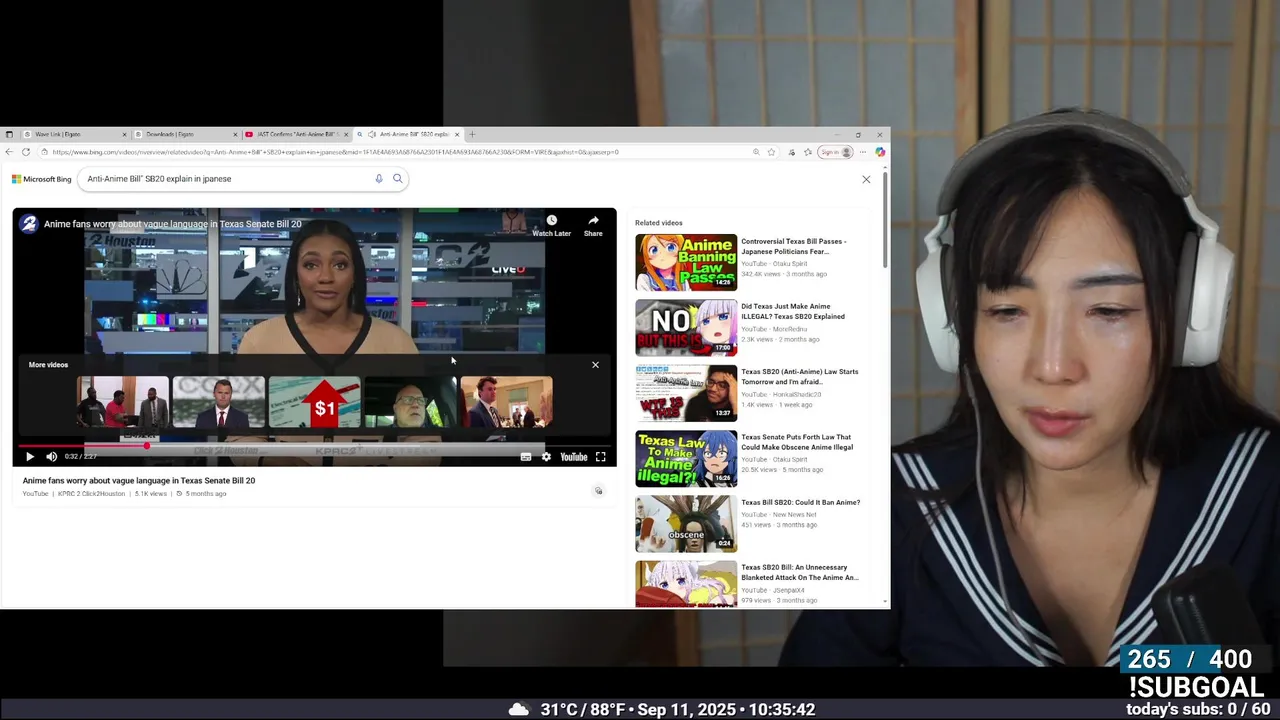Image resolution: width=1280 pixels, height=720 pixels.
Task: Click the main video title below player
Action: (139, 481)
